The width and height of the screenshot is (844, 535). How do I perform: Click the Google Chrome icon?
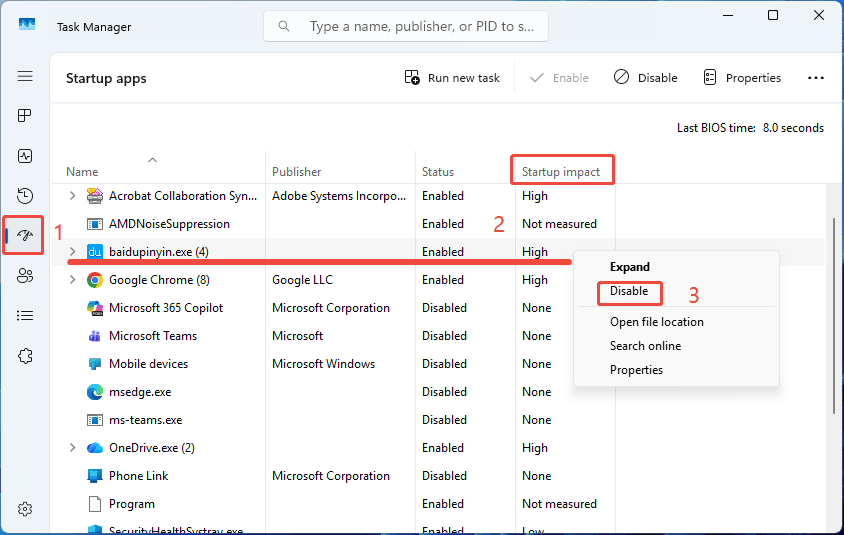point(95,280)
